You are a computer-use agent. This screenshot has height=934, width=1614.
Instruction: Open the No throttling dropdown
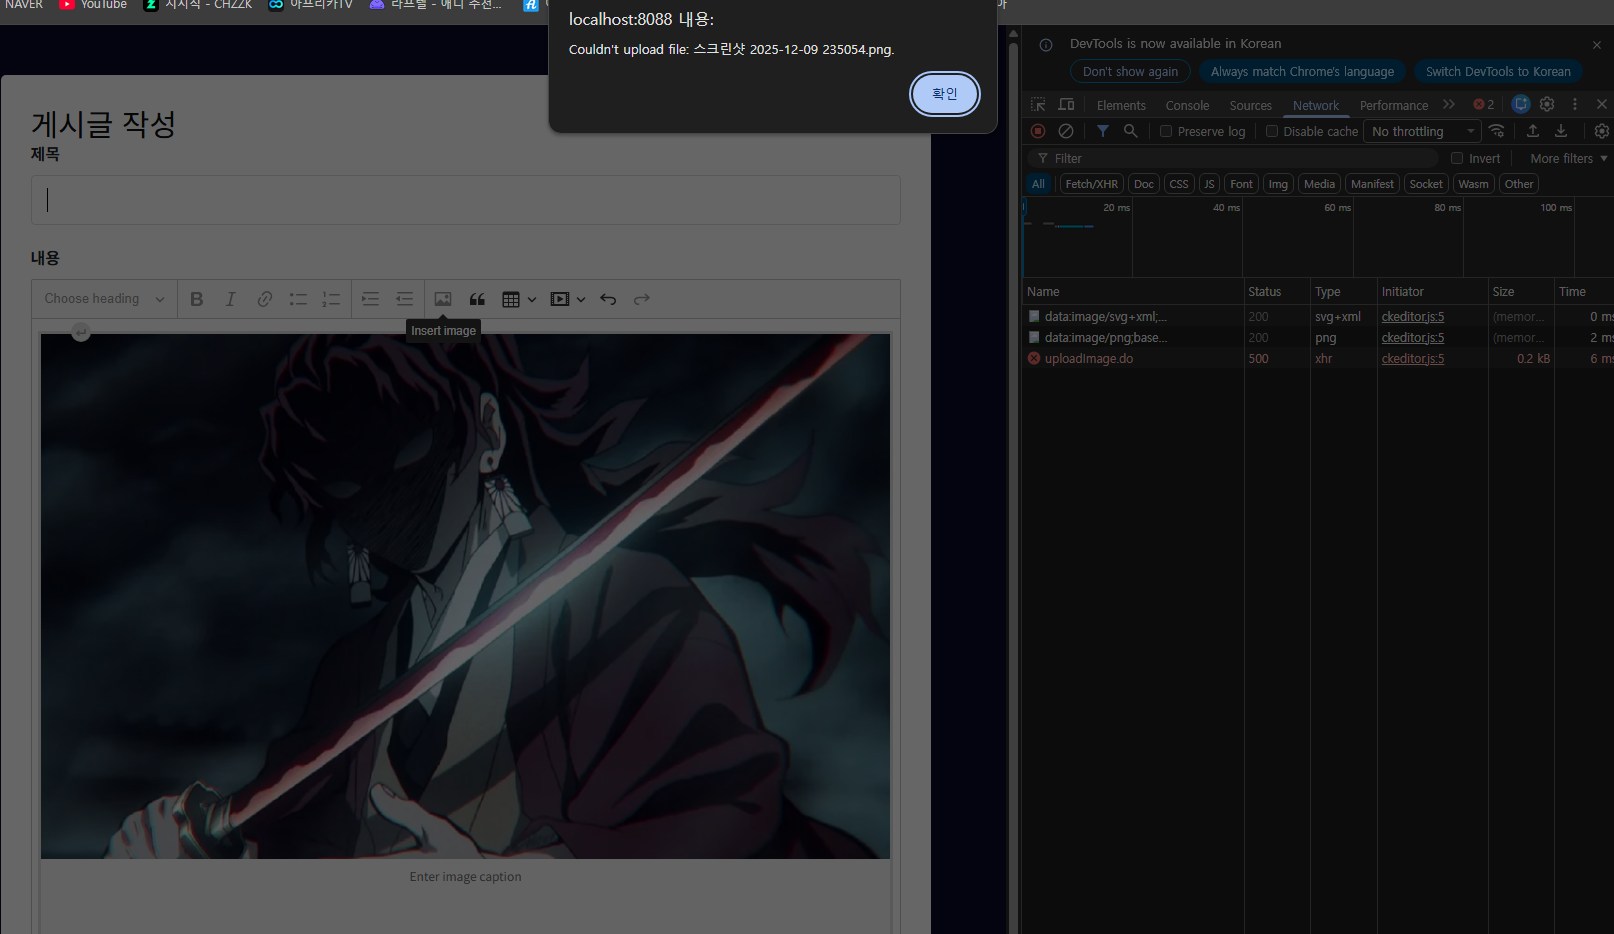pyautogui.click(x=1422, y=131)
